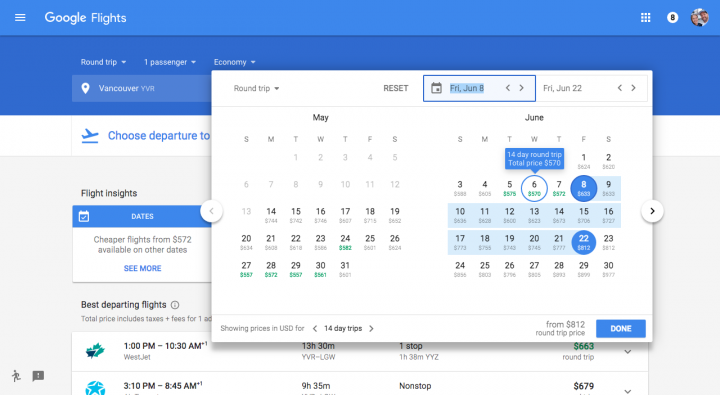Click the $679 flight price
Image resolution: width=720 pixels, height=395 pixels.
point(583,386)
